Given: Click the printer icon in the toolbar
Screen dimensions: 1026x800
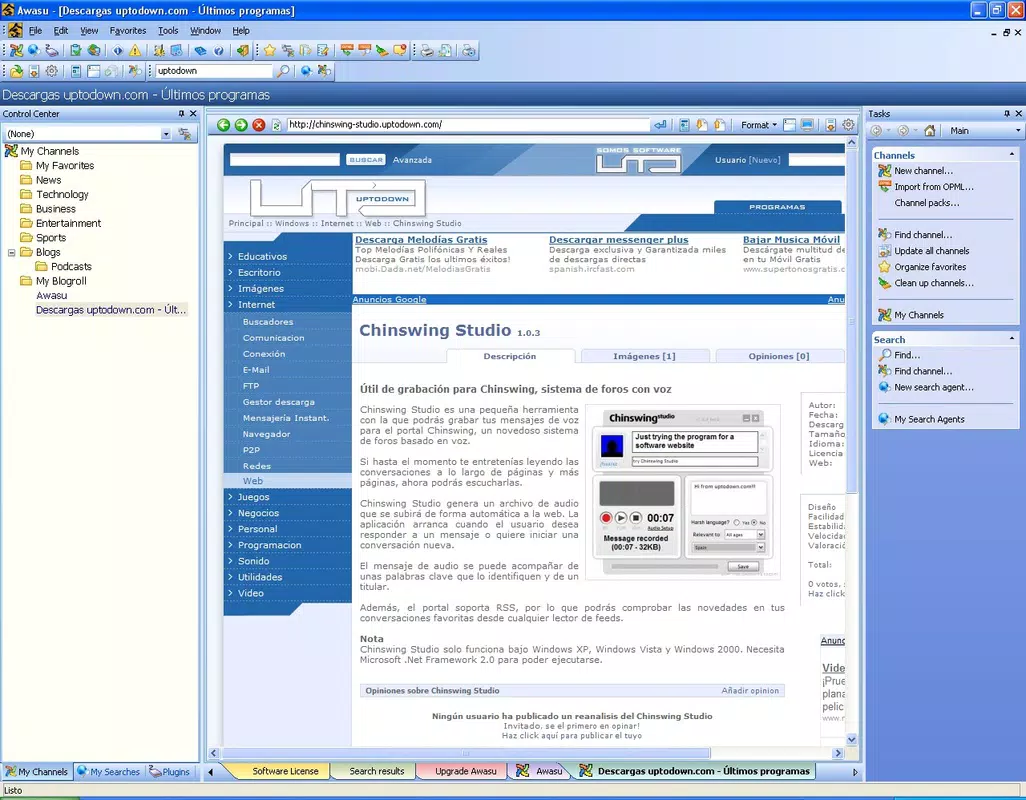Looking at the screenshot, I should 427,50.
